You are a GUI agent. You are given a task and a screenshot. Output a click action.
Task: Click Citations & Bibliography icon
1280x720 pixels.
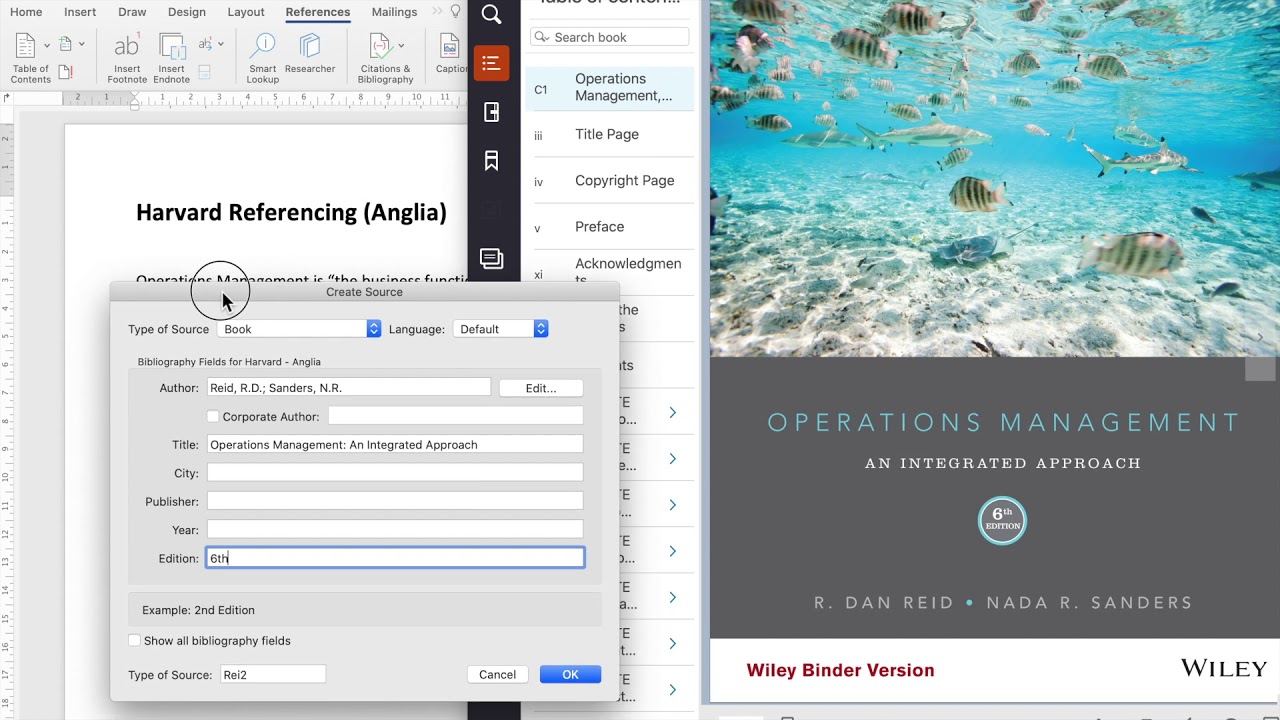click(x=380, y=46)
